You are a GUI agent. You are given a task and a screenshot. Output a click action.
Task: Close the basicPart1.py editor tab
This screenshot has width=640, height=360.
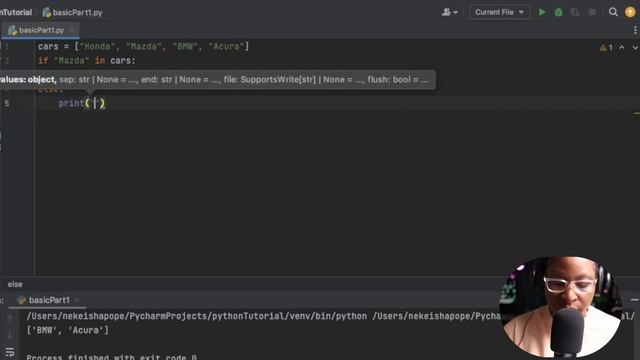coord(72,30)
